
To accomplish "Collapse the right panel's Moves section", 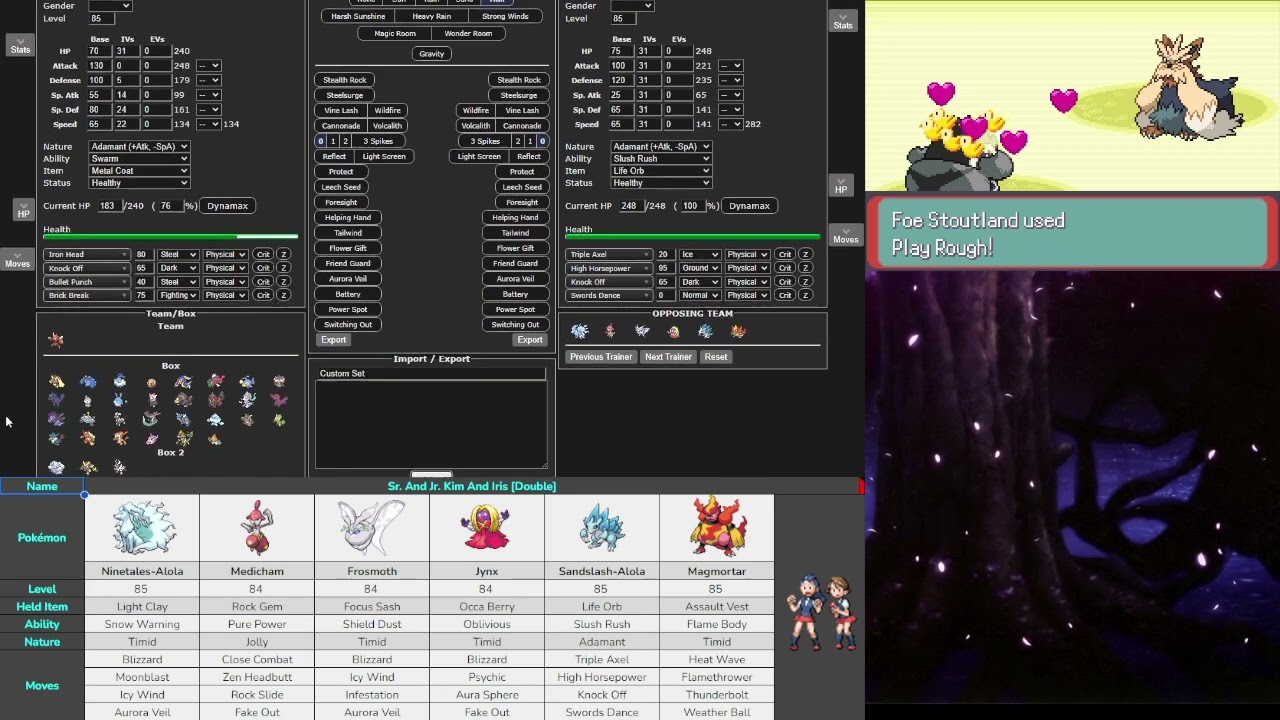I will click(846, 236).
